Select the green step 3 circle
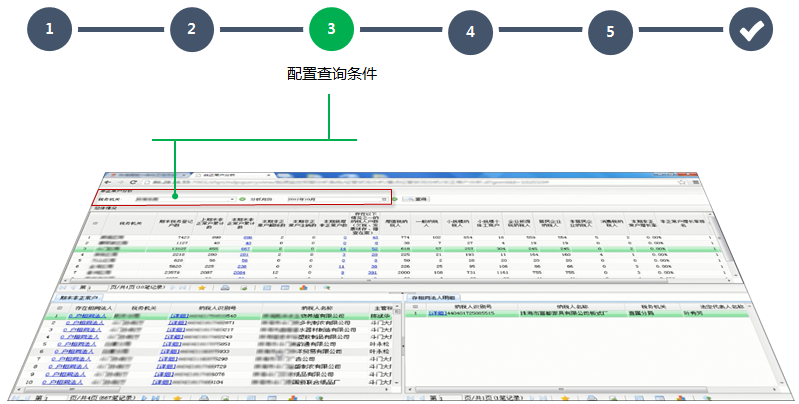Screen dimensions: 799x404 click(331, 30)
